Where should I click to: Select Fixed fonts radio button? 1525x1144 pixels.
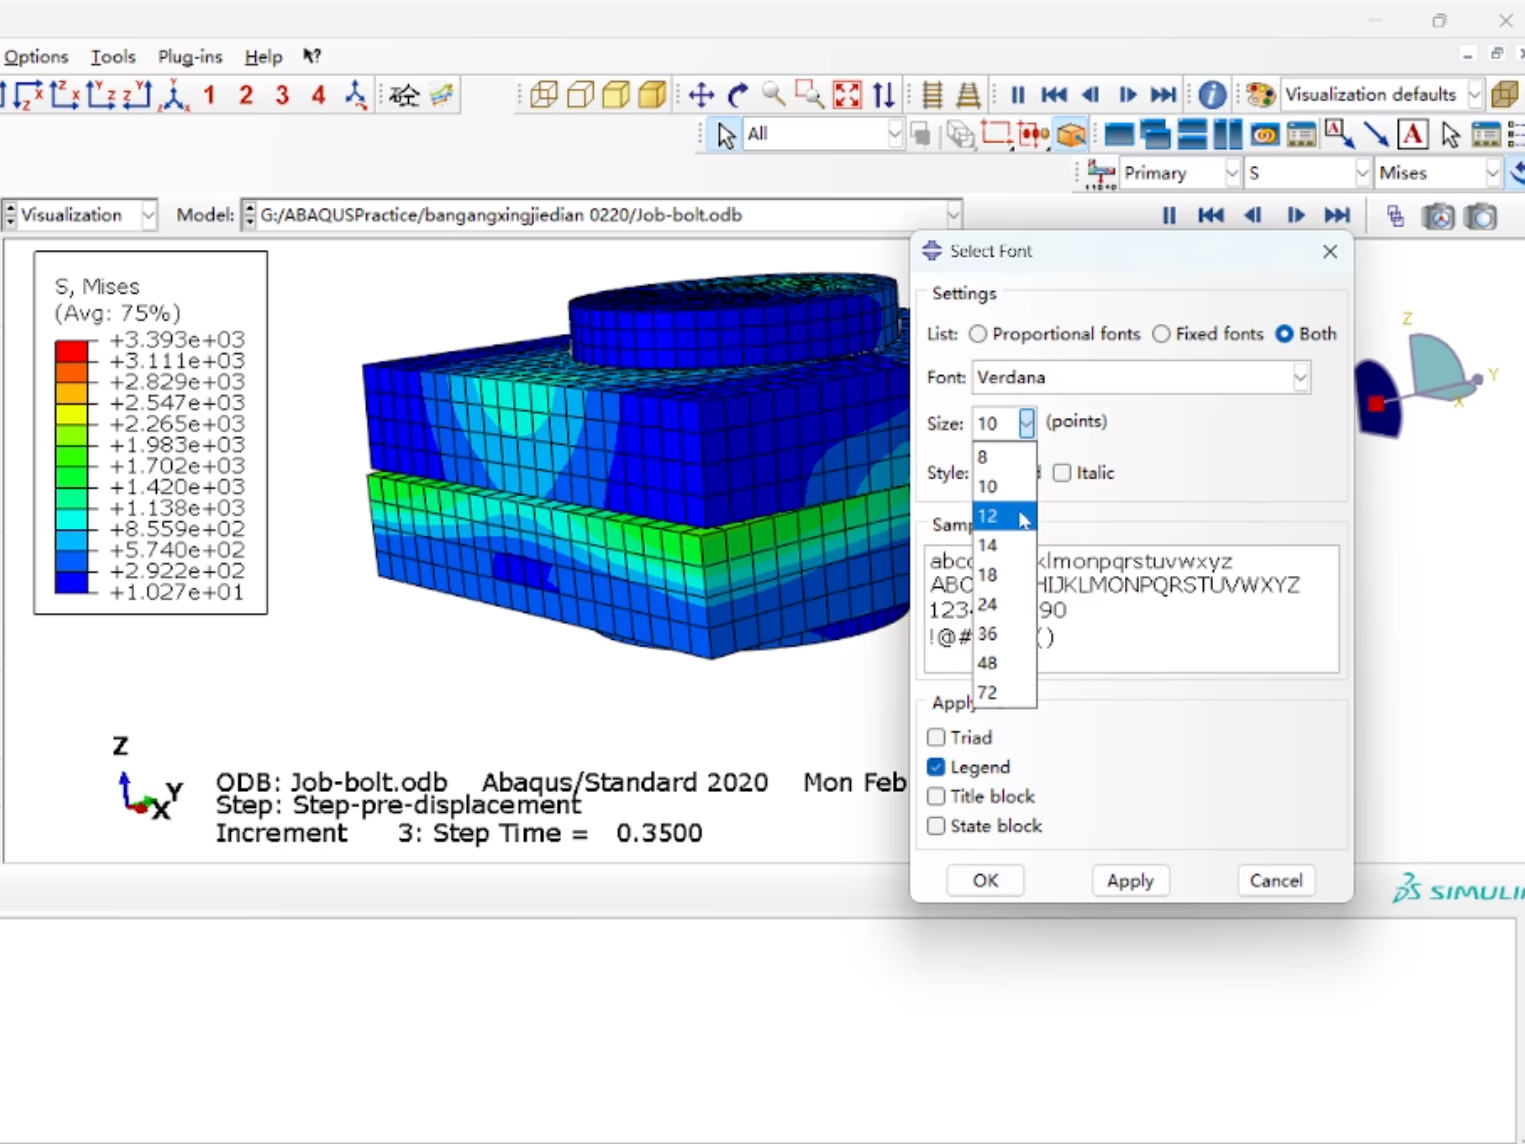tap(1161, 334)
